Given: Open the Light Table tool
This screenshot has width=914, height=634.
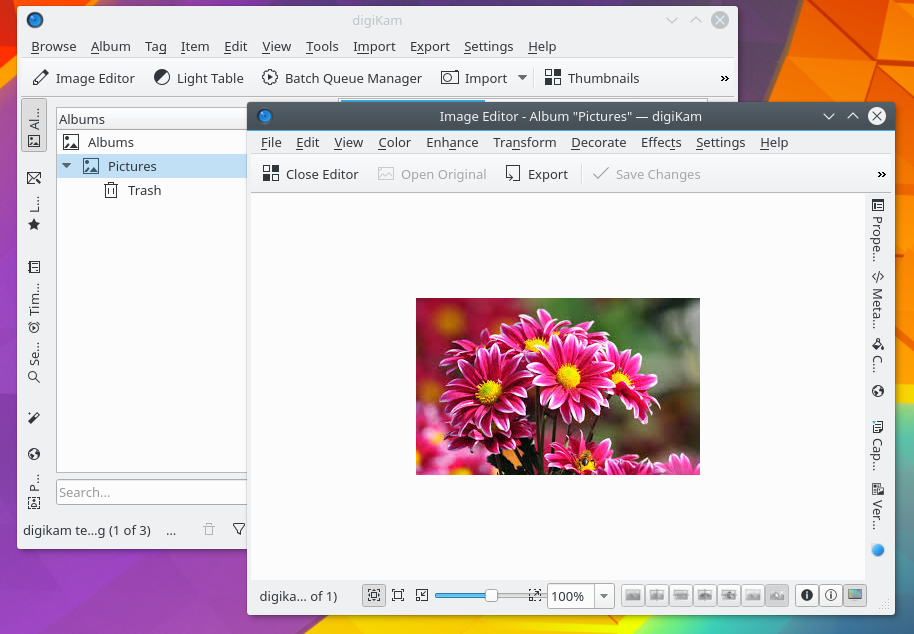Looking at the screenshot, I should coord(198,78).
